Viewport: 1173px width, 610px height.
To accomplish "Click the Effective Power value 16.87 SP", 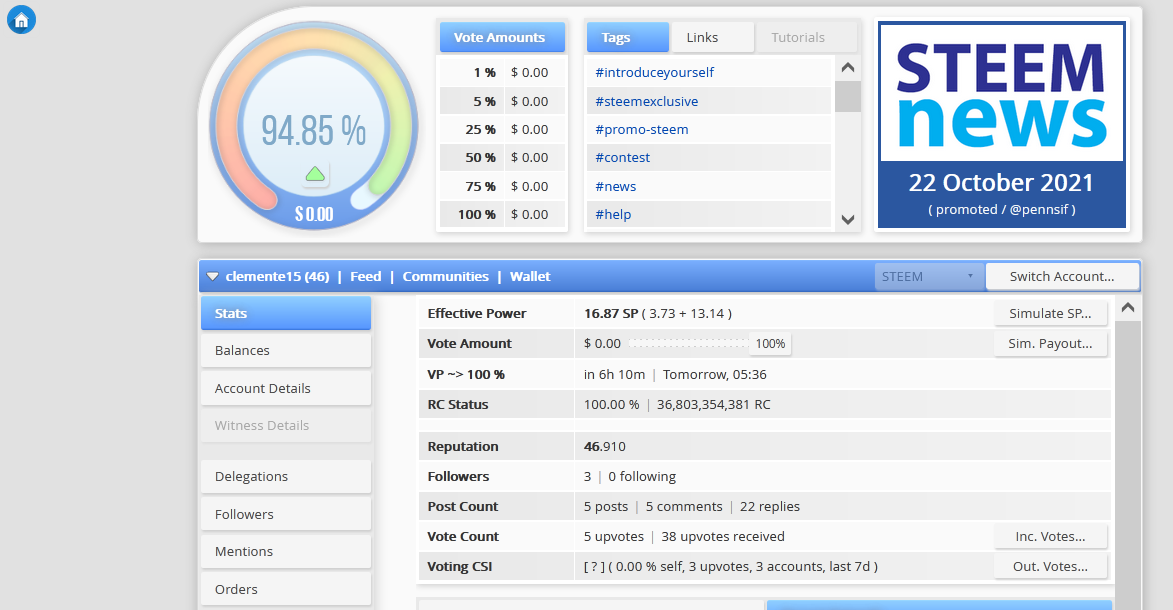I will pos(610,314).
